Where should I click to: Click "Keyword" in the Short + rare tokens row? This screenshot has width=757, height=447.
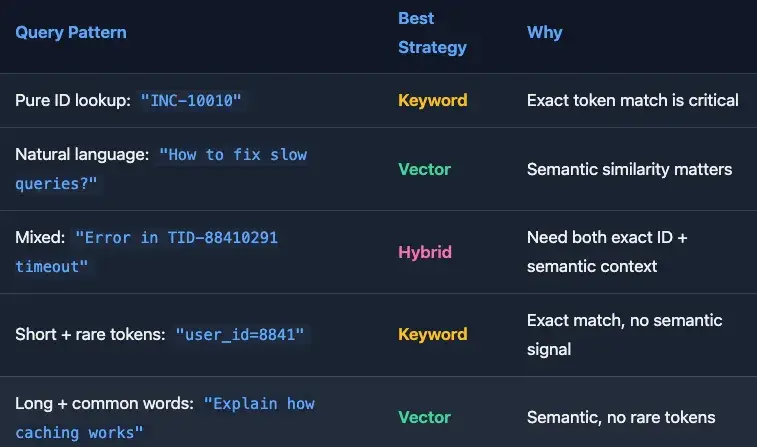(432, 334)
